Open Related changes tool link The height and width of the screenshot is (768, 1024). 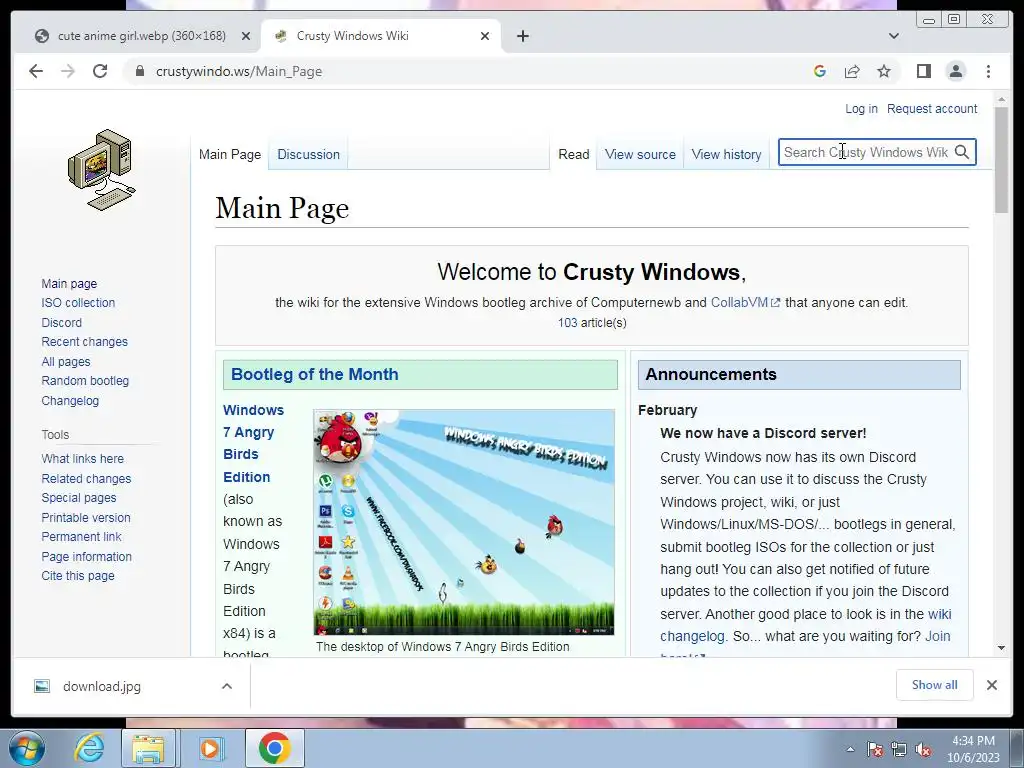[x=86, y=479]
